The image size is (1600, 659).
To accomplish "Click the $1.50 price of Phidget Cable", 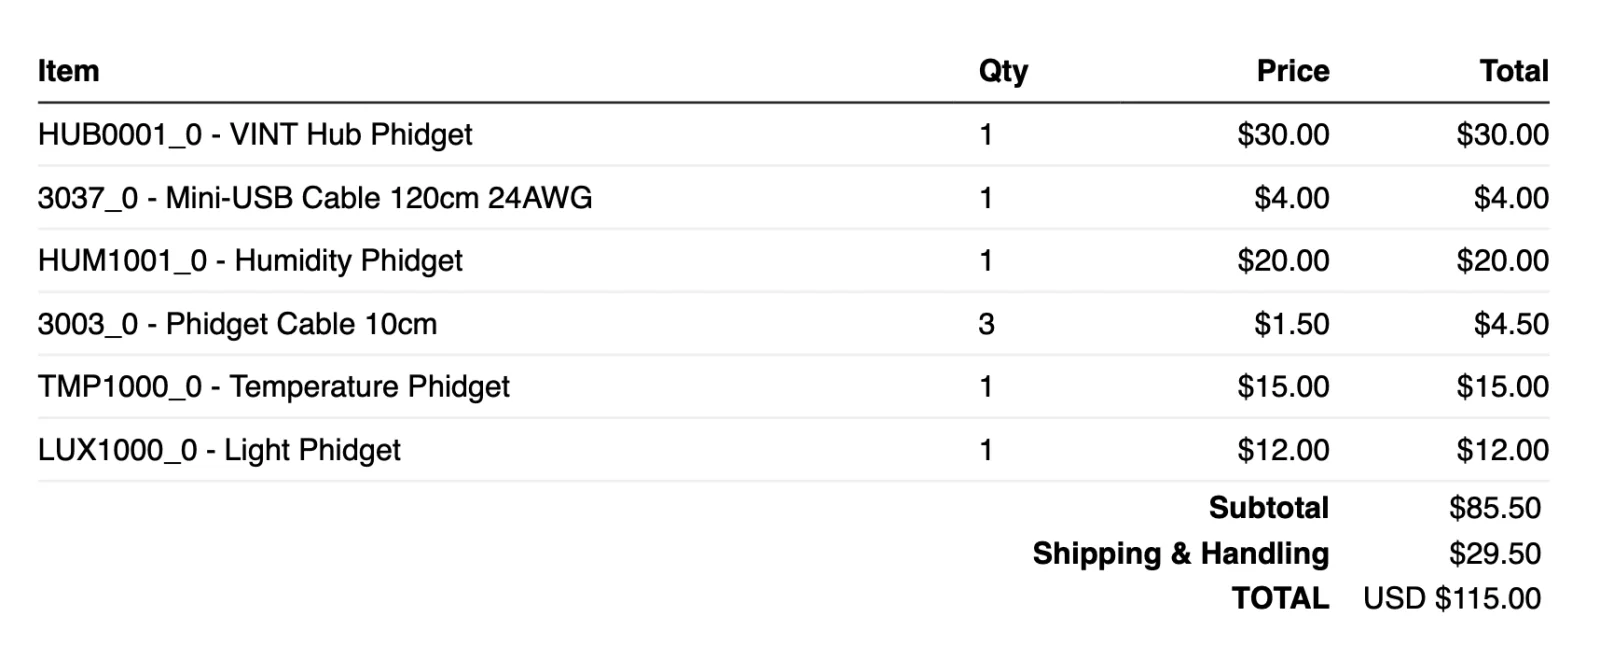I will (1292, 324).
